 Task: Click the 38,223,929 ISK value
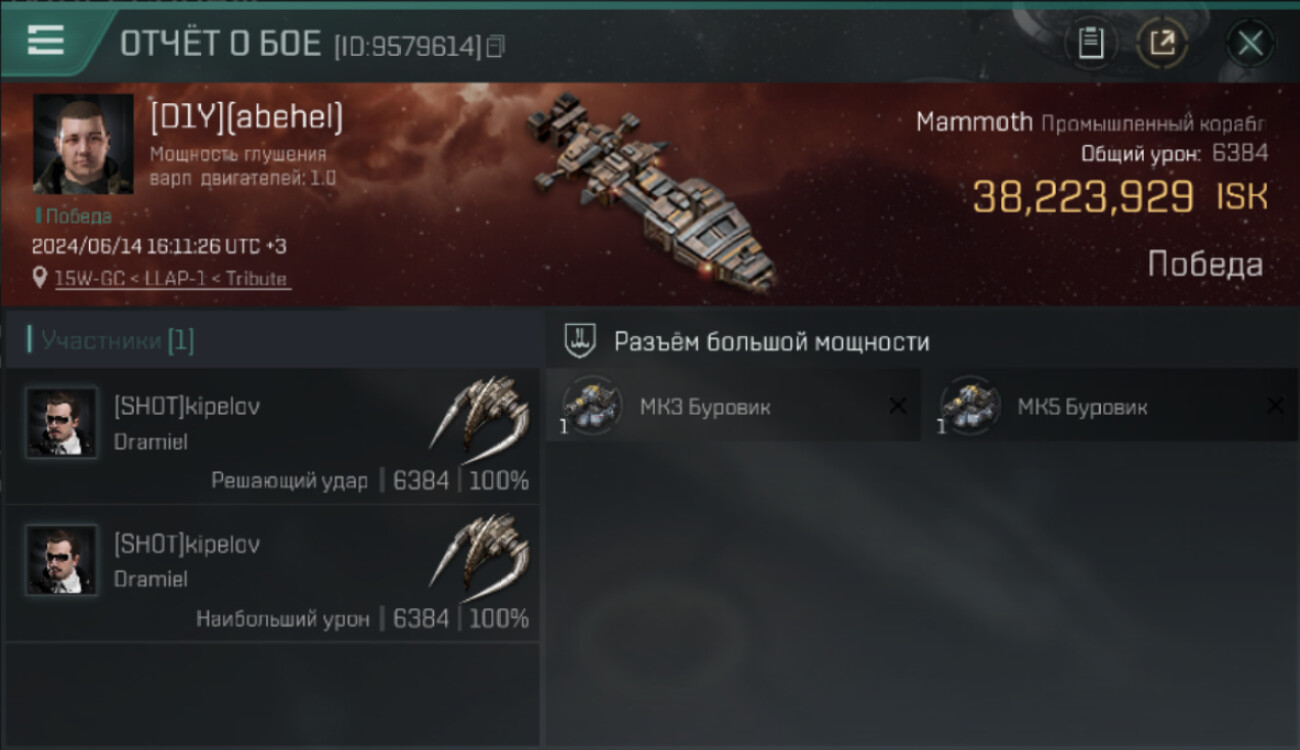coord(1120,197)
